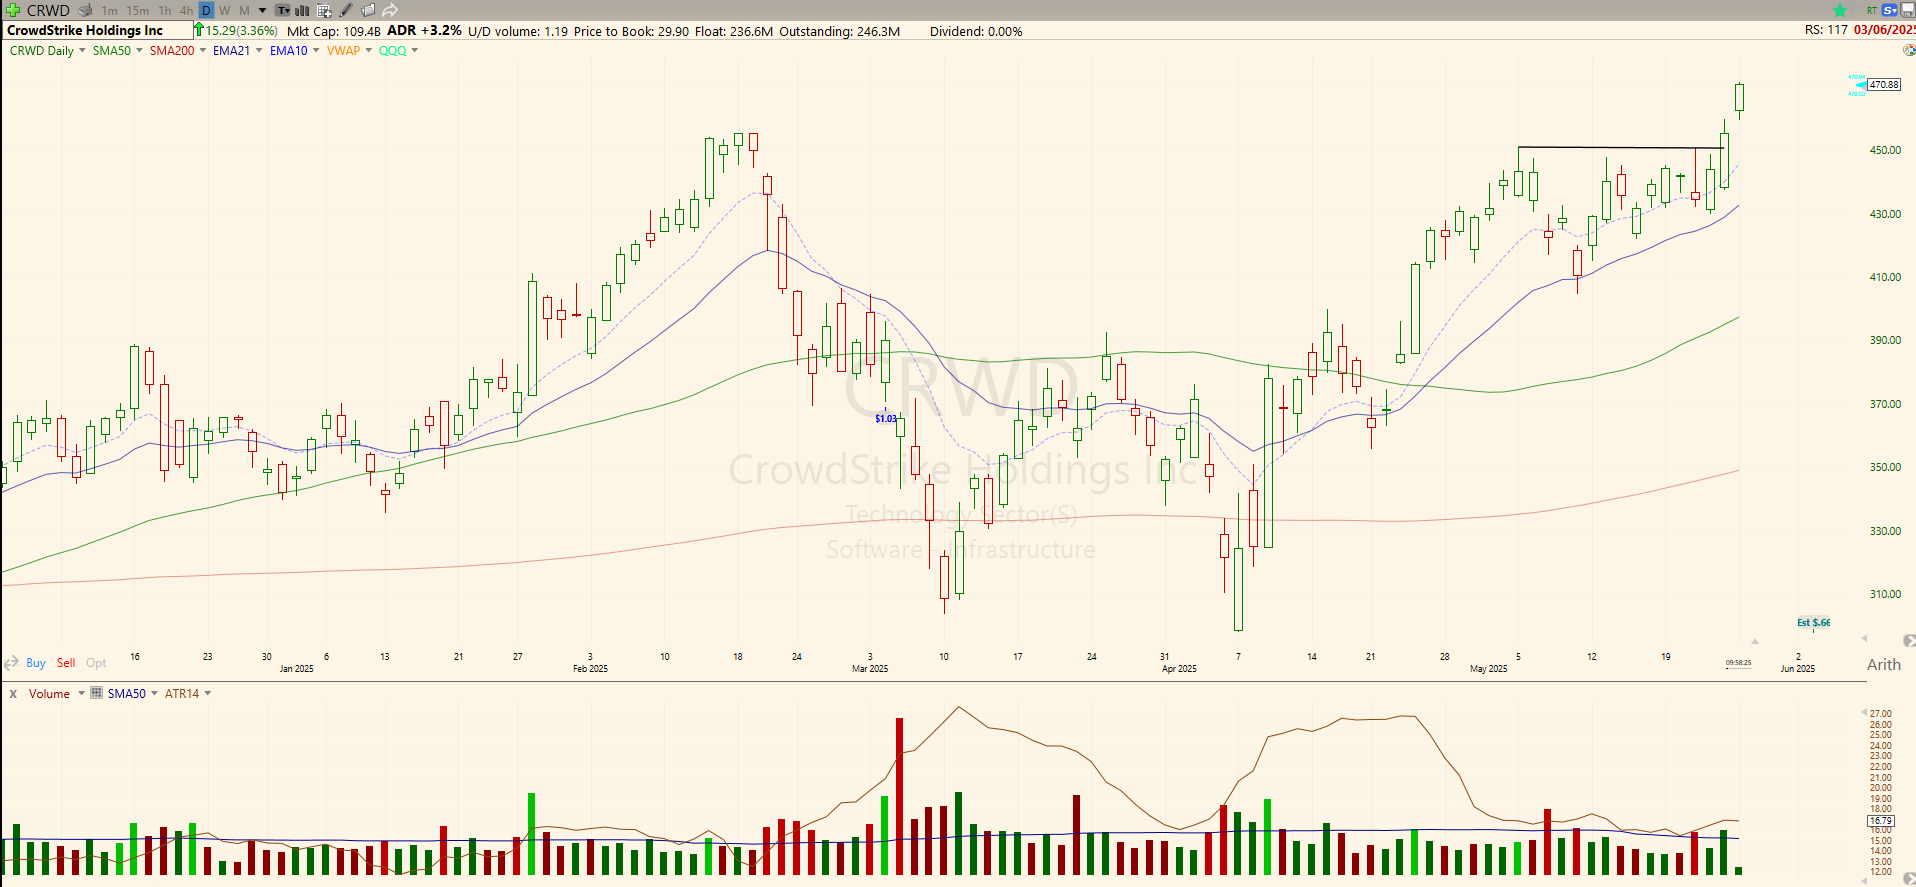Click the U/D volume: 1.19 text

tap(518, 31)
